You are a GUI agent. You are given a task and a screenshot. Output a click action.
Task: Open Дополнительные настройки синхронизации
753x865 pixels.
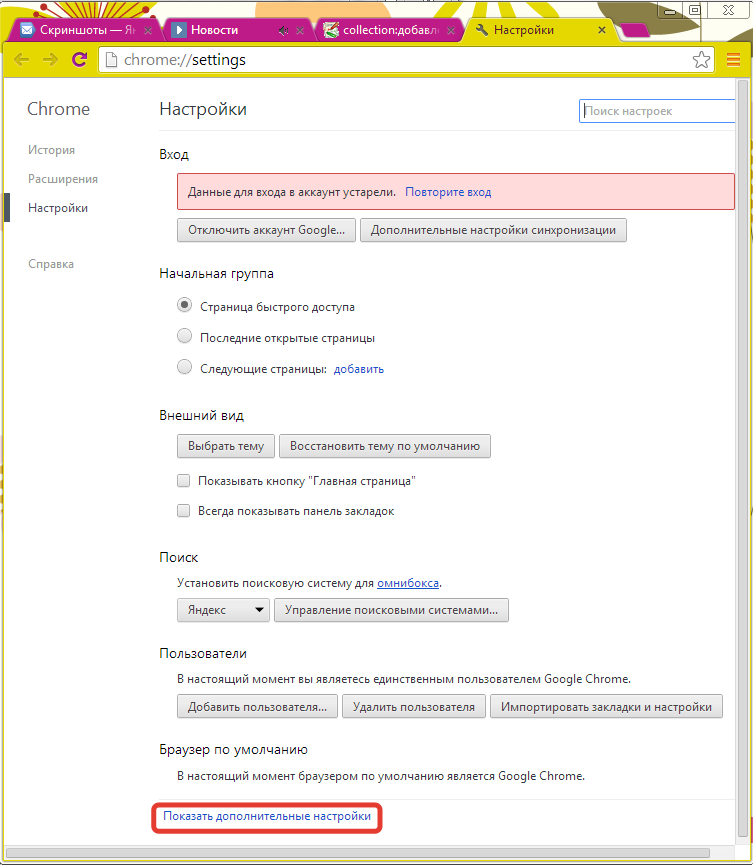point(493,230)
